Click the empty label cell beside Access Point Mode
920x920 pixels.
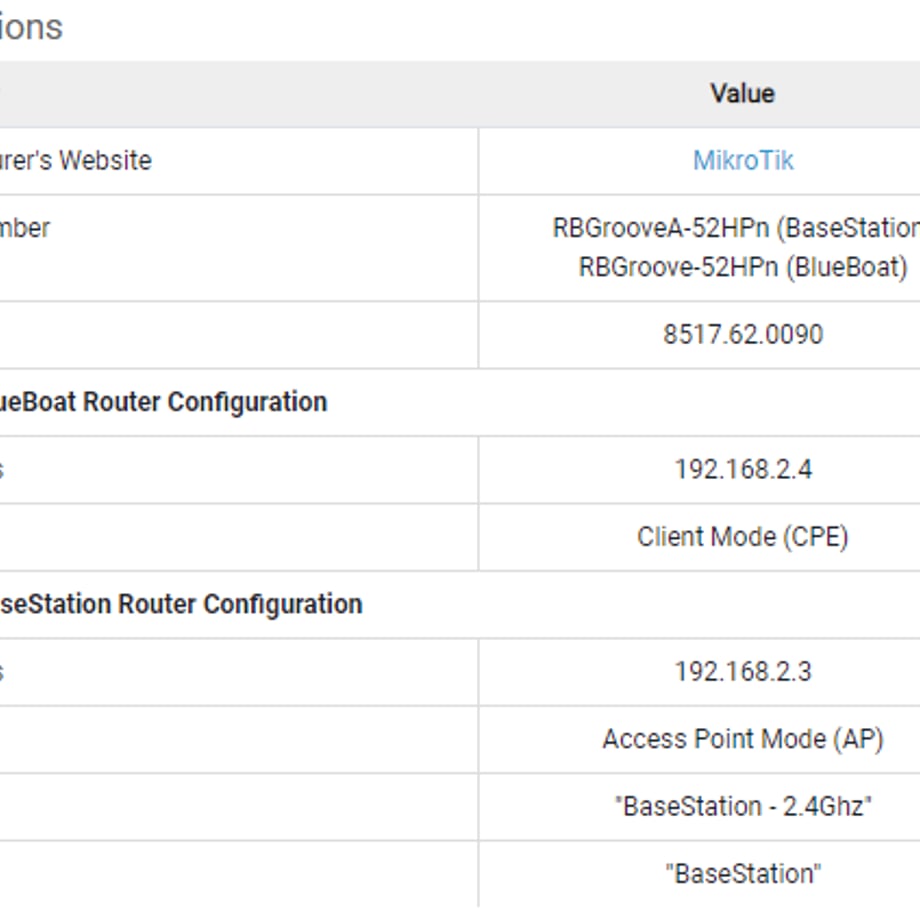click(x=239, y=739)
